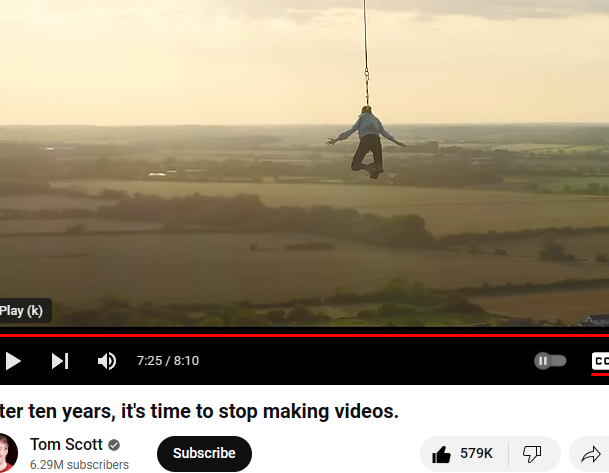
Task: Click the video frame to resume playback
Action: (304, 163)
